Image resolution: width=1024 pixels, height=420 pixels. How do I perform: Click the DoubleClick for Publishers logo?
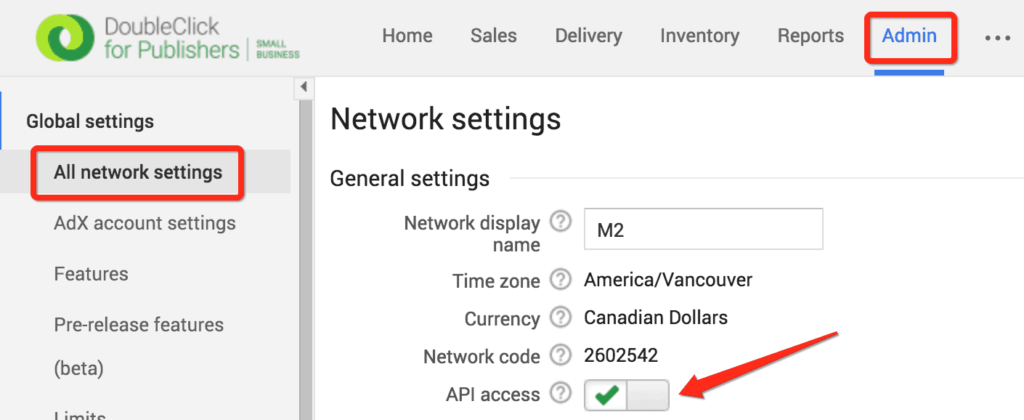[167, 38]
